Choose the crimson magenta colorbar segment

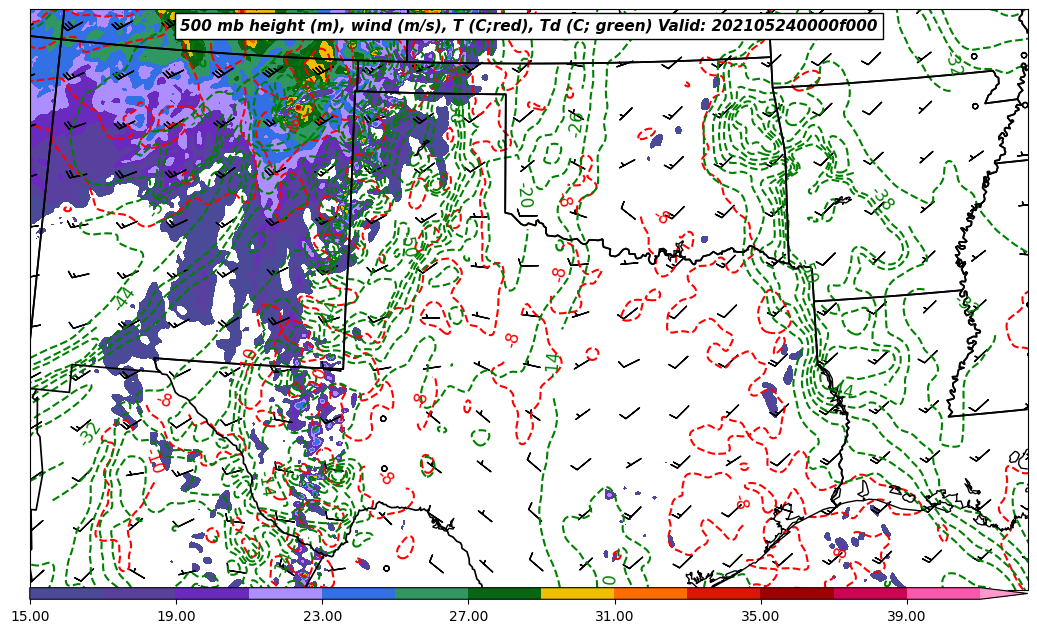[x=869, y=593]
